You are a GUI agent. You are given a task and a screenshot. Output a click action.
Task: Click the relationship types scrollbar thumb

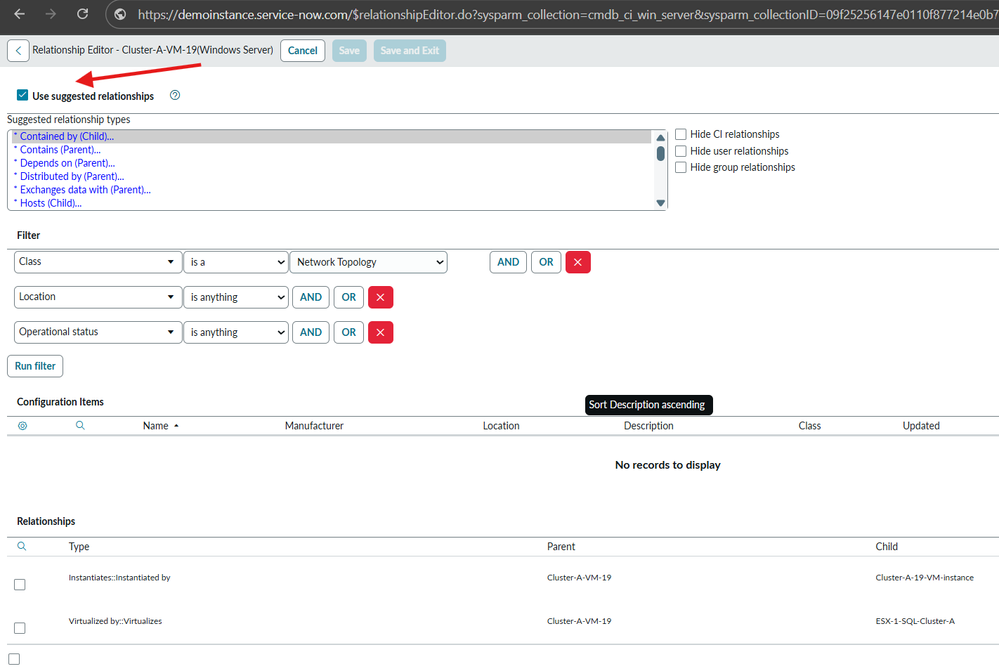[661, 153]
